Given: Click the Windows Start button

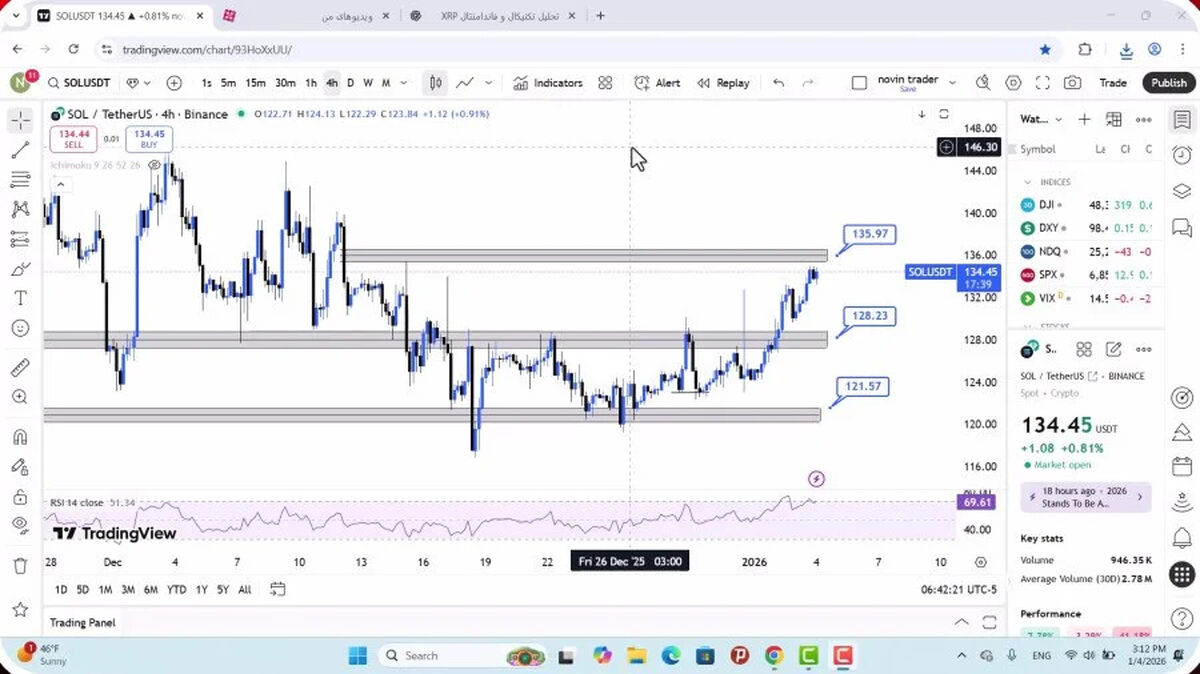Looking at the screenshot, I should 357,655.
